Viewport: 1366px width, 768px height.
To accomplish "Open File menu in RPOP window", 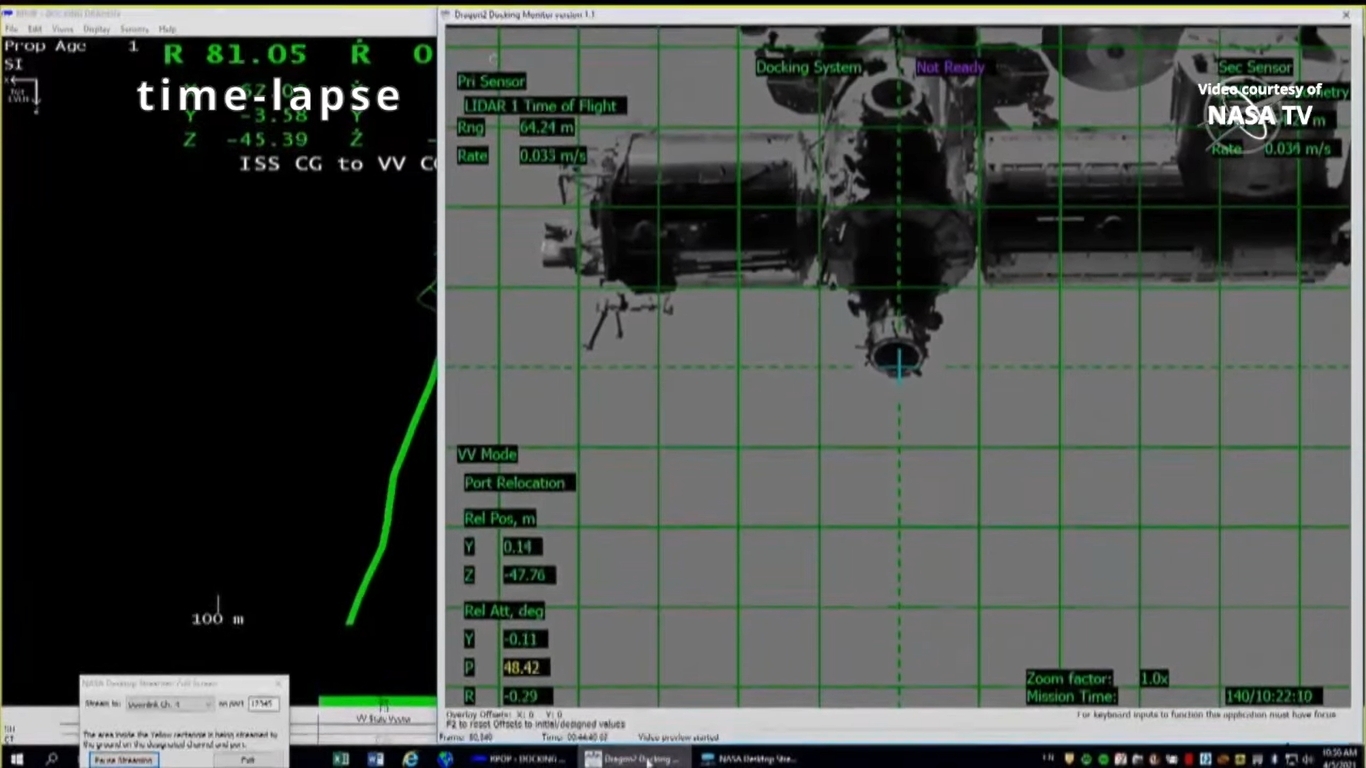I will click(x=11, y=29).
